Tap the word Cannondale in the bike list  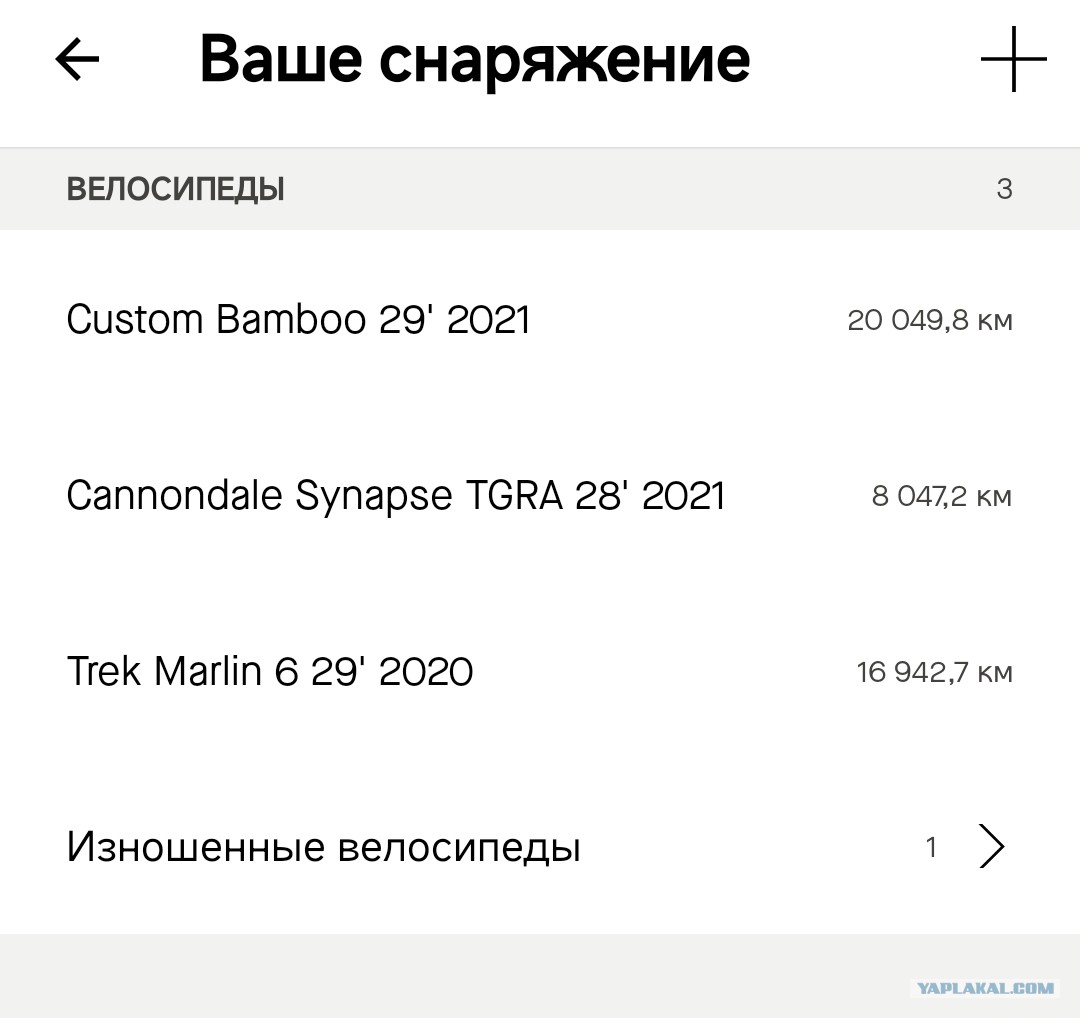point(174,496)
